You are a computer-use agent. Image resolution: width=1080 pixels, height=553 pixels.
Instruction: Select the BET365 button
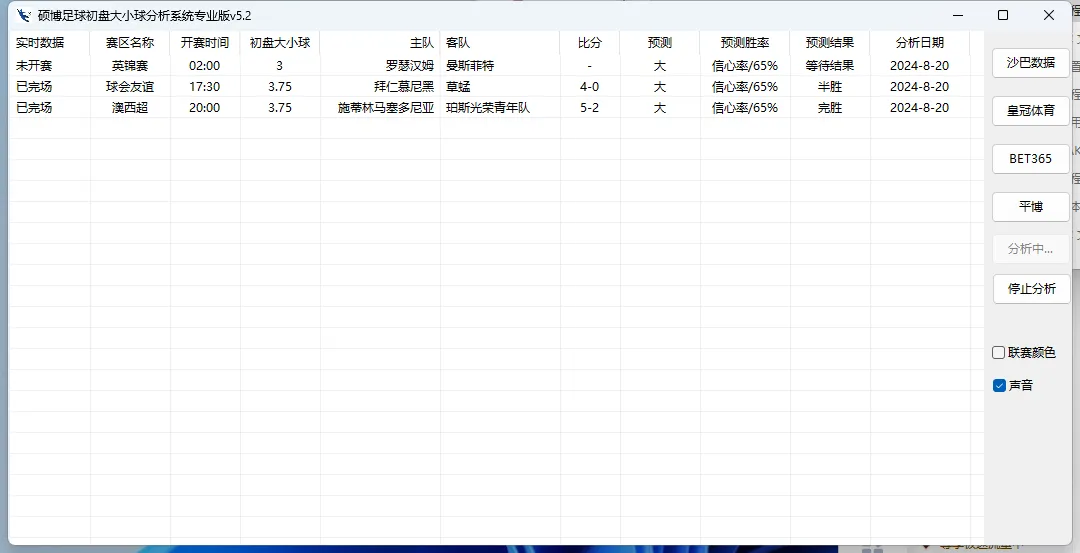(1030, 158)
